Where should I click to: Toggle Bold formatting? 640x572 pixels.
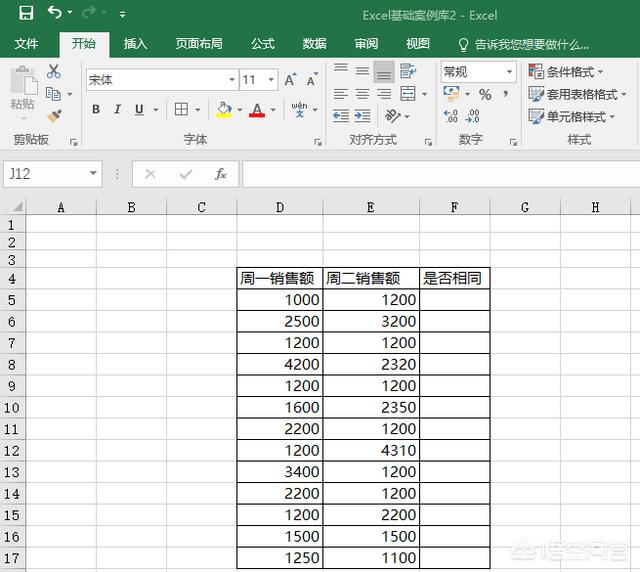pos(96,109)
